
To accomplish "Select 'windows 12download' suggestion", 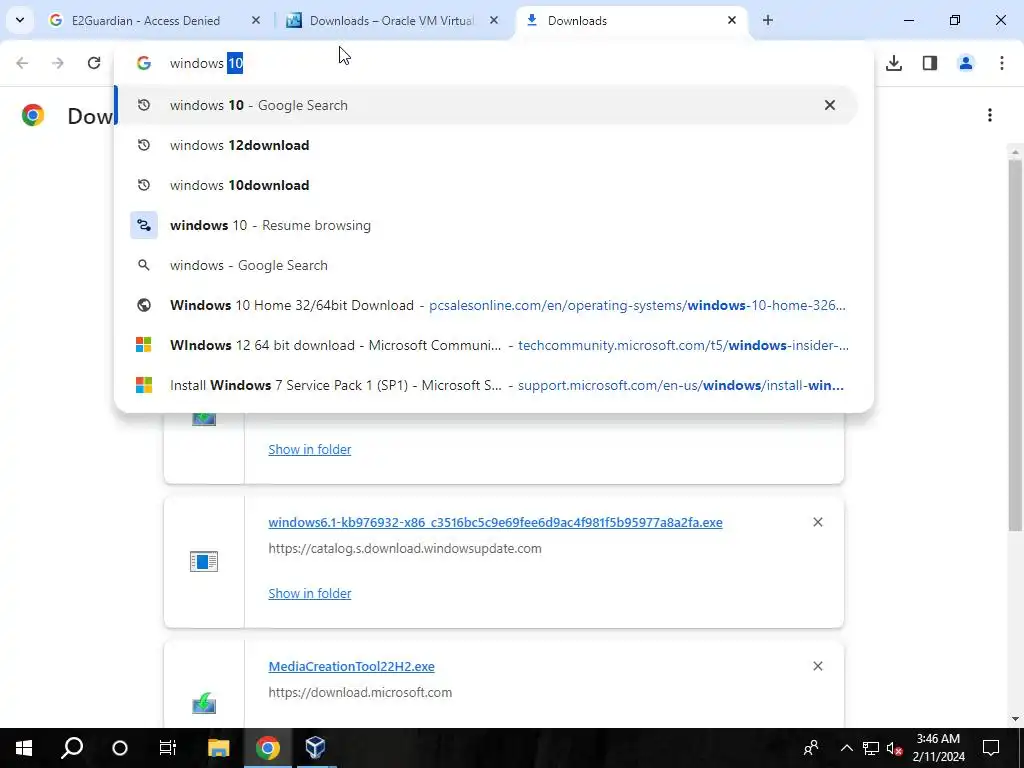I will point(485,145).
